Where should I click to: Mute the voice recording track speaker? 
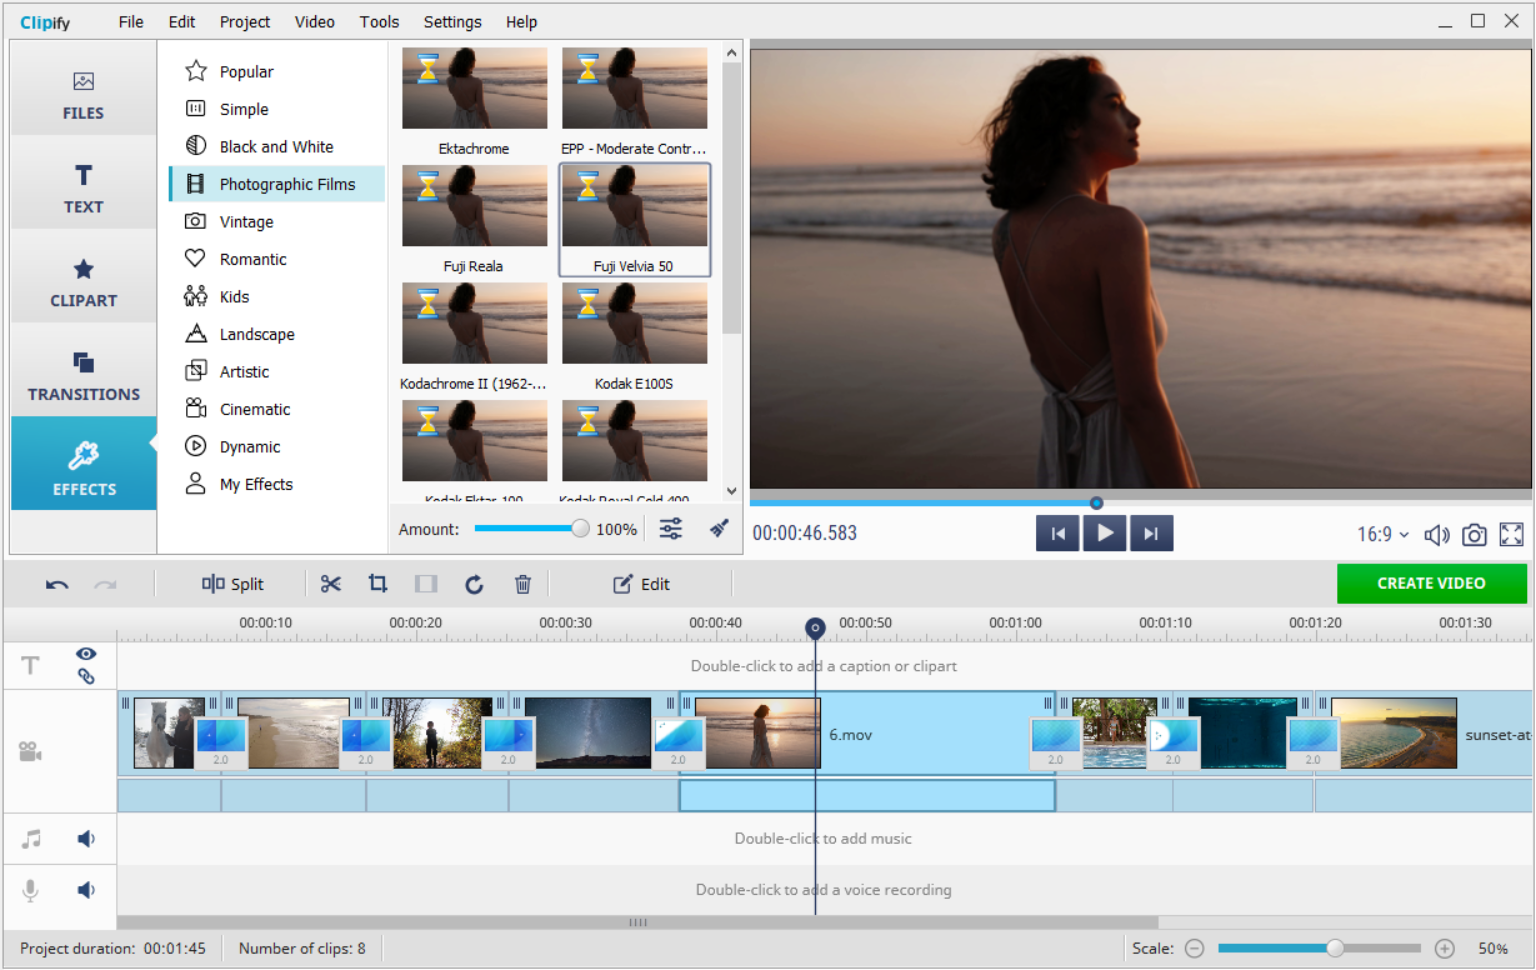click(86, 890)
